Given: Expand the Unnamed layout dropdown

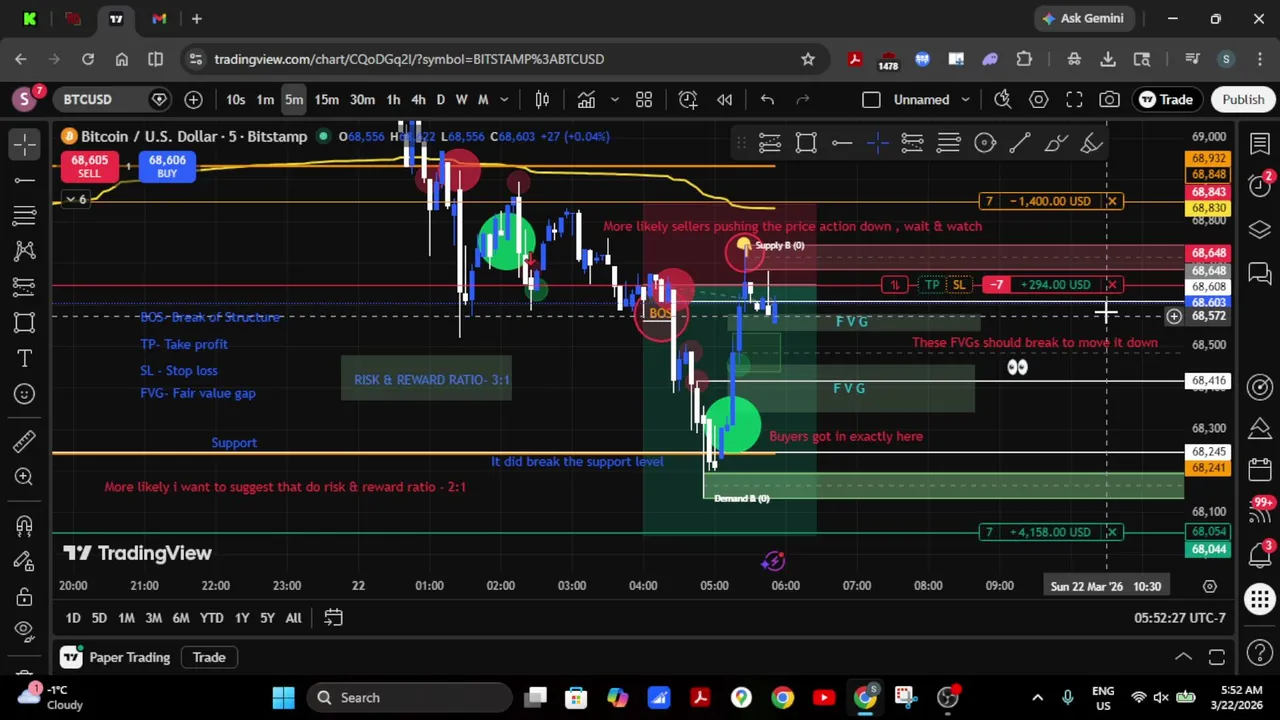Looking at the screenshot, I should pyautogui.click(x=965, y=99).
